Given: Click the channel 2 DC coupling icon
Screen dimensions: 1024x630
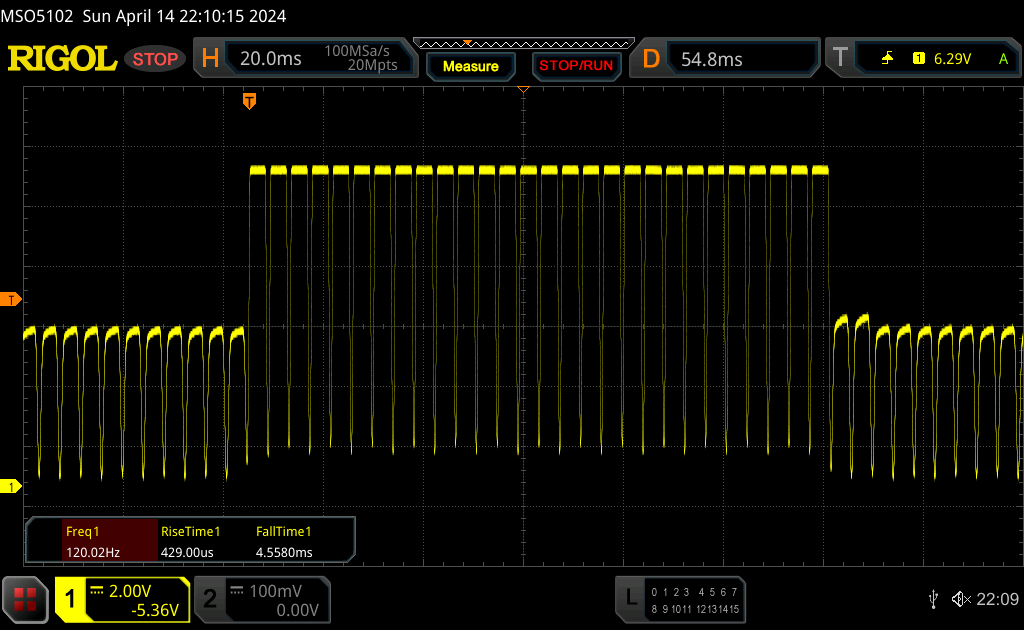Looking at the screenshot, I should click(237, 590).
